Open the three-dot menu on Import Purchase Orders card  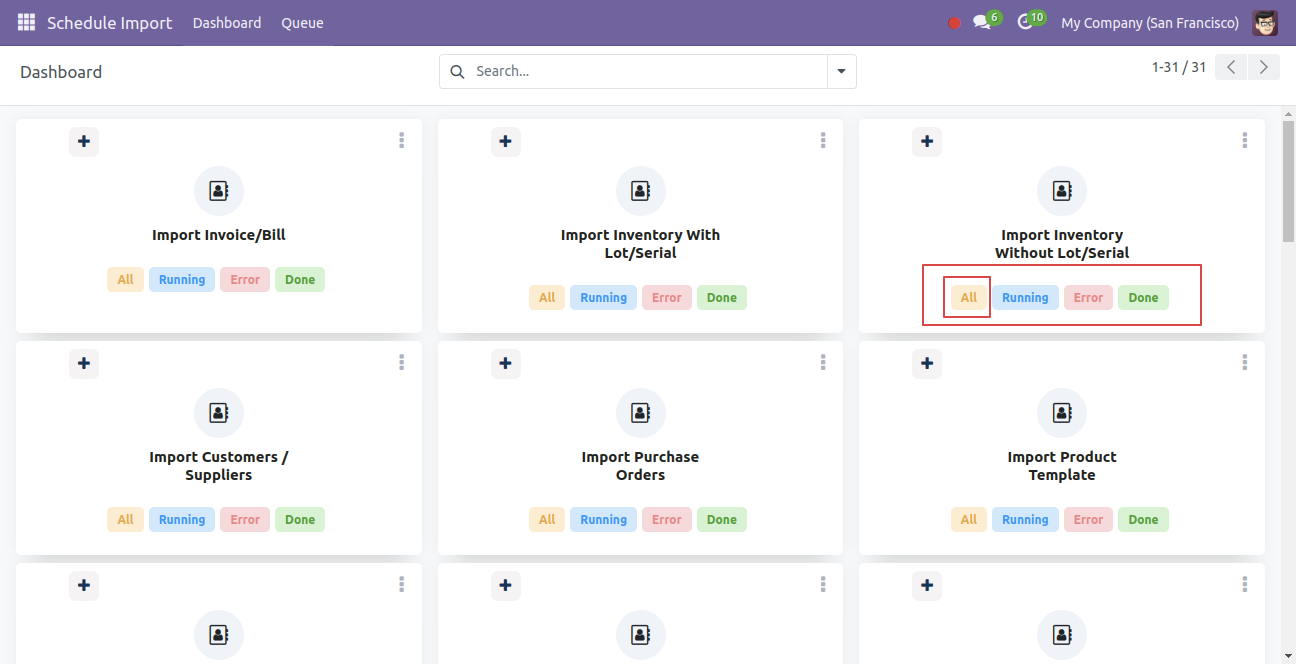pos(823,362)
